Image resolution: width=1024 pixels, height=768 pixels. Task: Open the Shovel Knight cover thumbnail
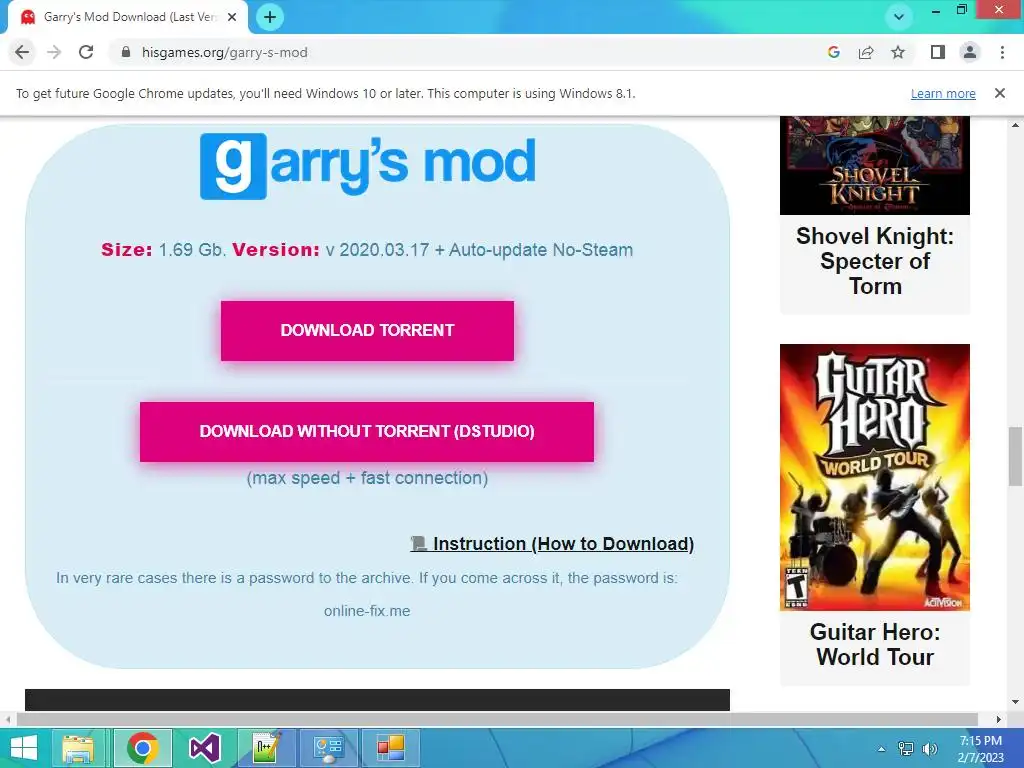874,165
